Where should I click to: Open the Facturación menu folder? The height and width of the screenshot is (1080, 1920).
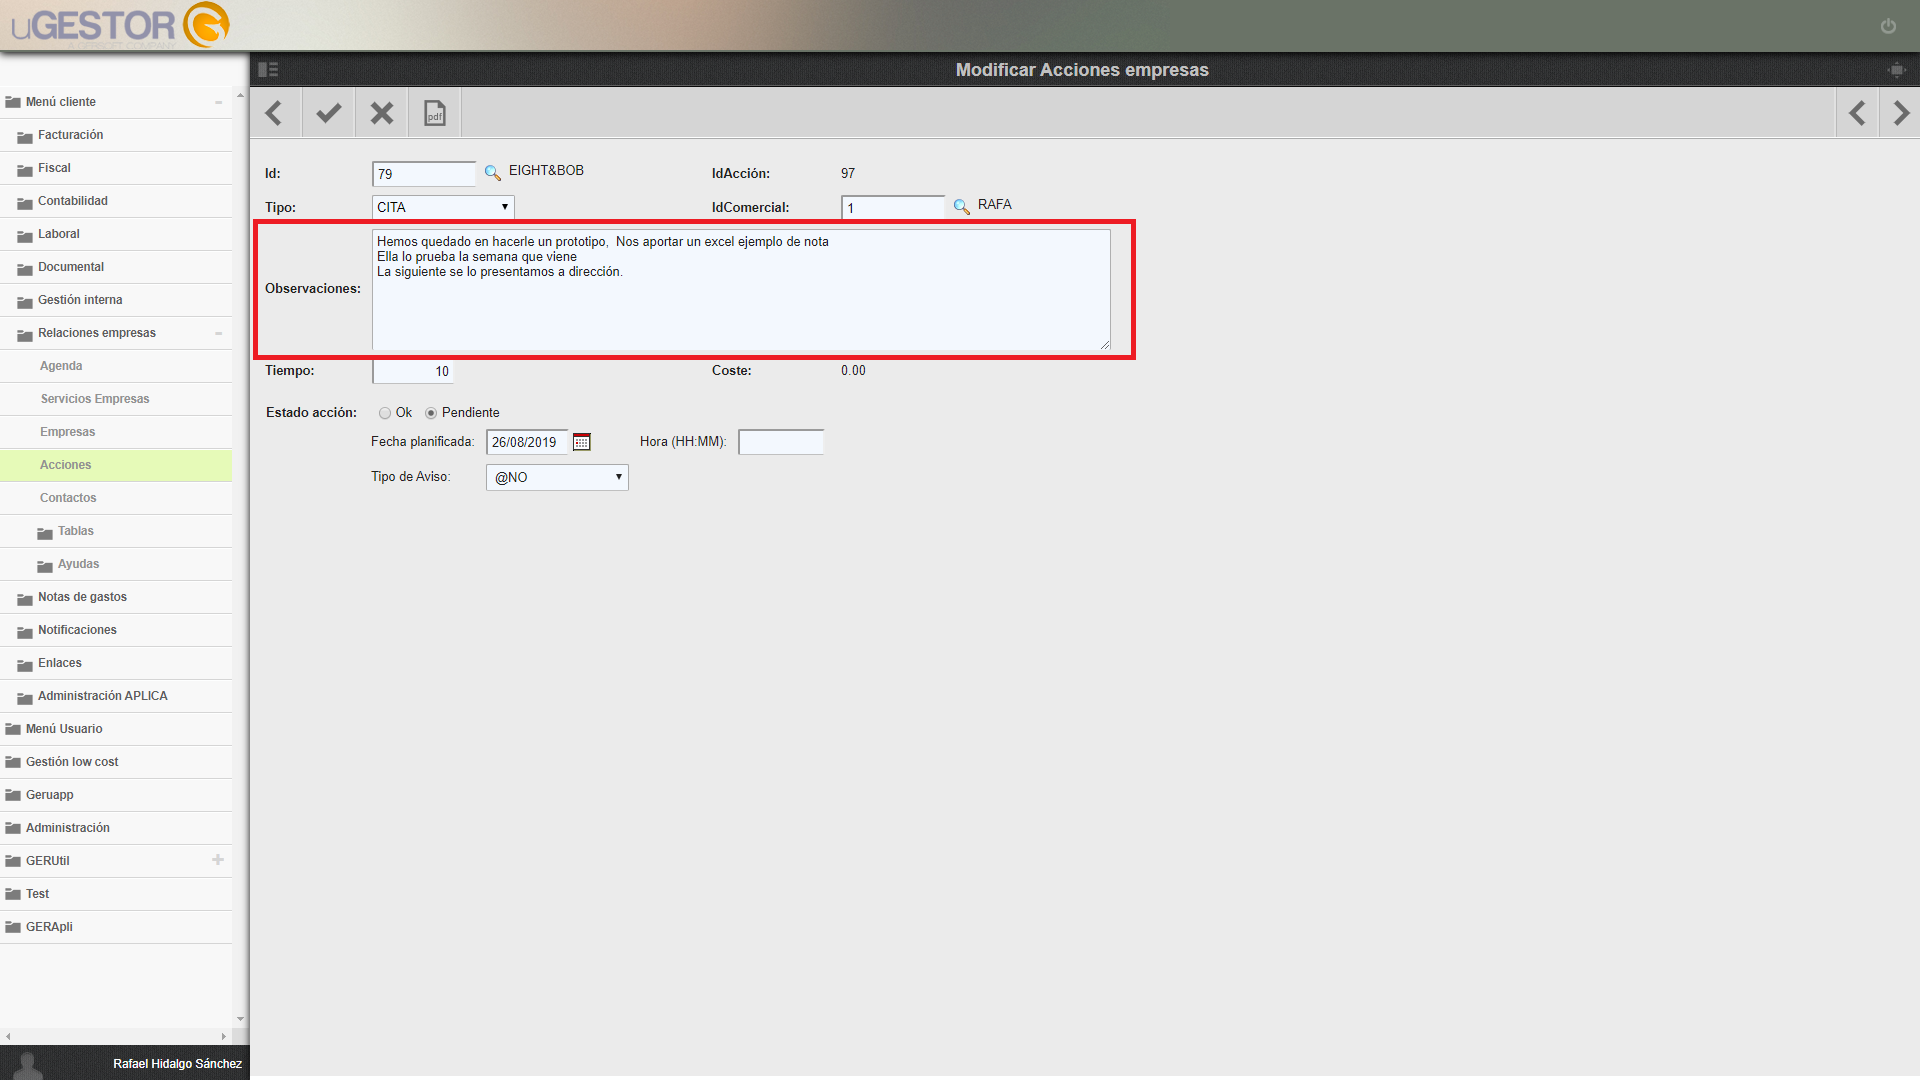tap(70, 135)
